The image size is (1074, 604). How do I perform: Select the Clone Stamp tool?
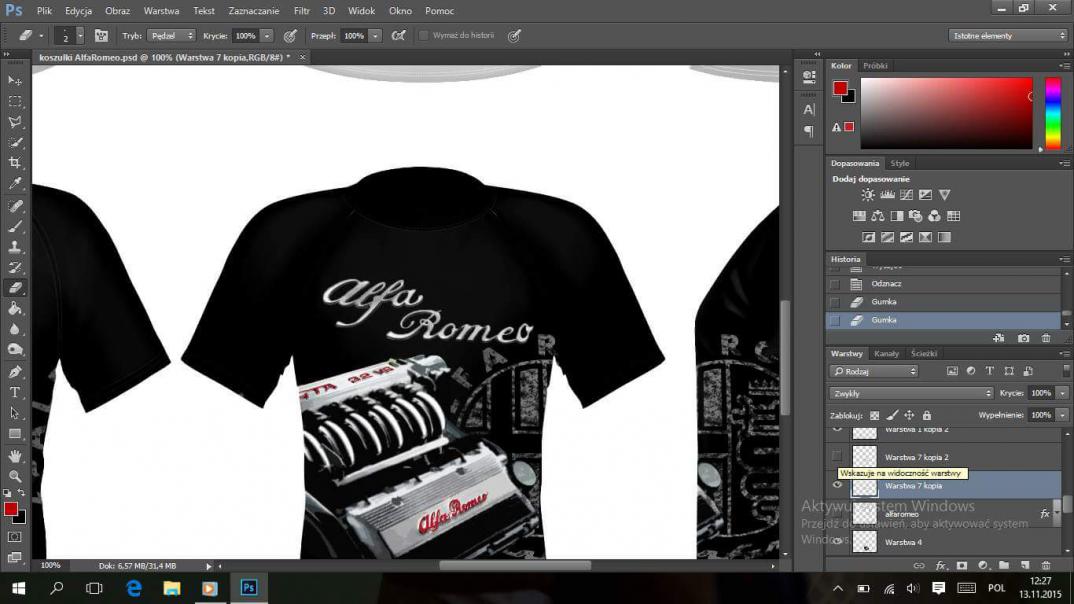[14, 247]
